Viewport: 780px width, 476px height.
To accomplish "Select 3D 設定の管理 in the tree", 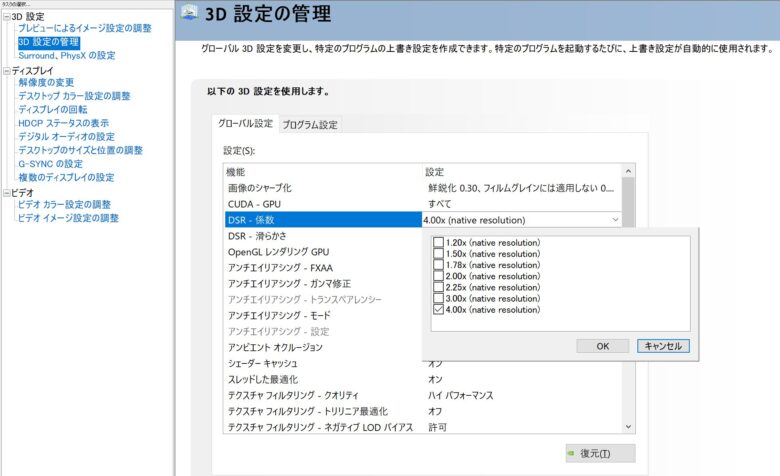I will tap(49, 42).
